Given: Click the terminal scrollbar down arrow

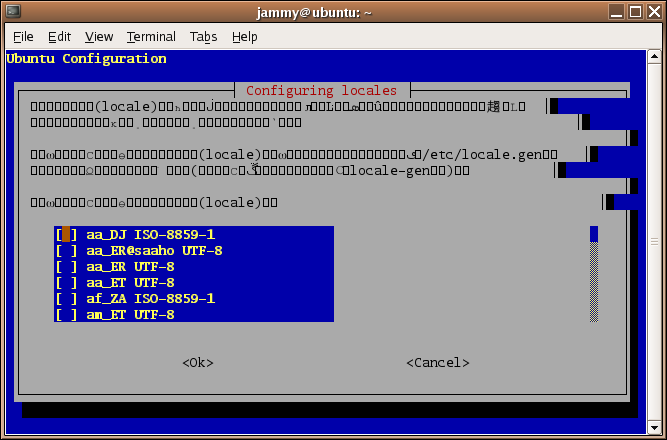Looking at the screenshot, I should pyautogui.click(x=654, y=427).
